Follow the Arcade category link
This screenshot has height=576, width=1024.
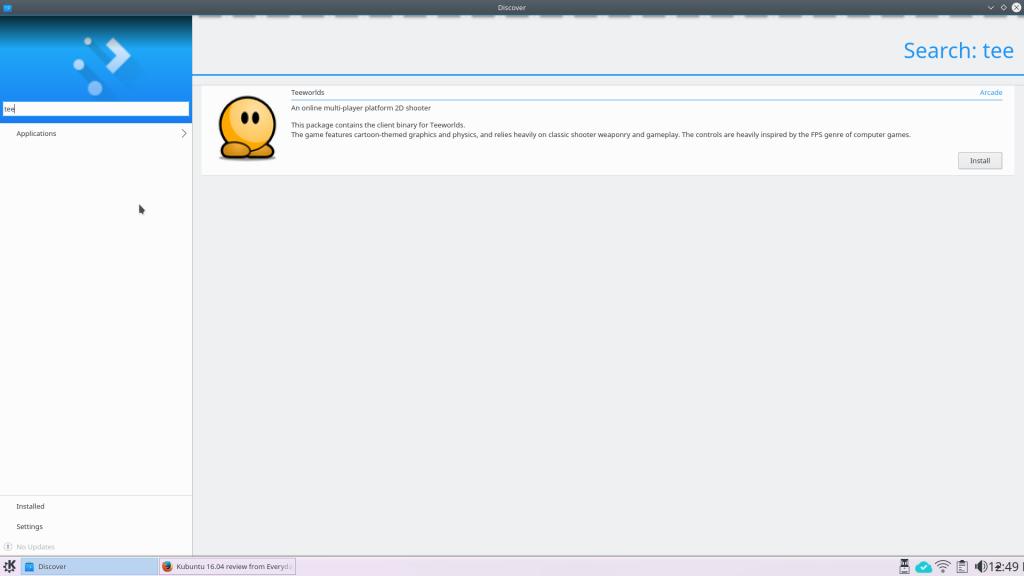tap(990, 92)
